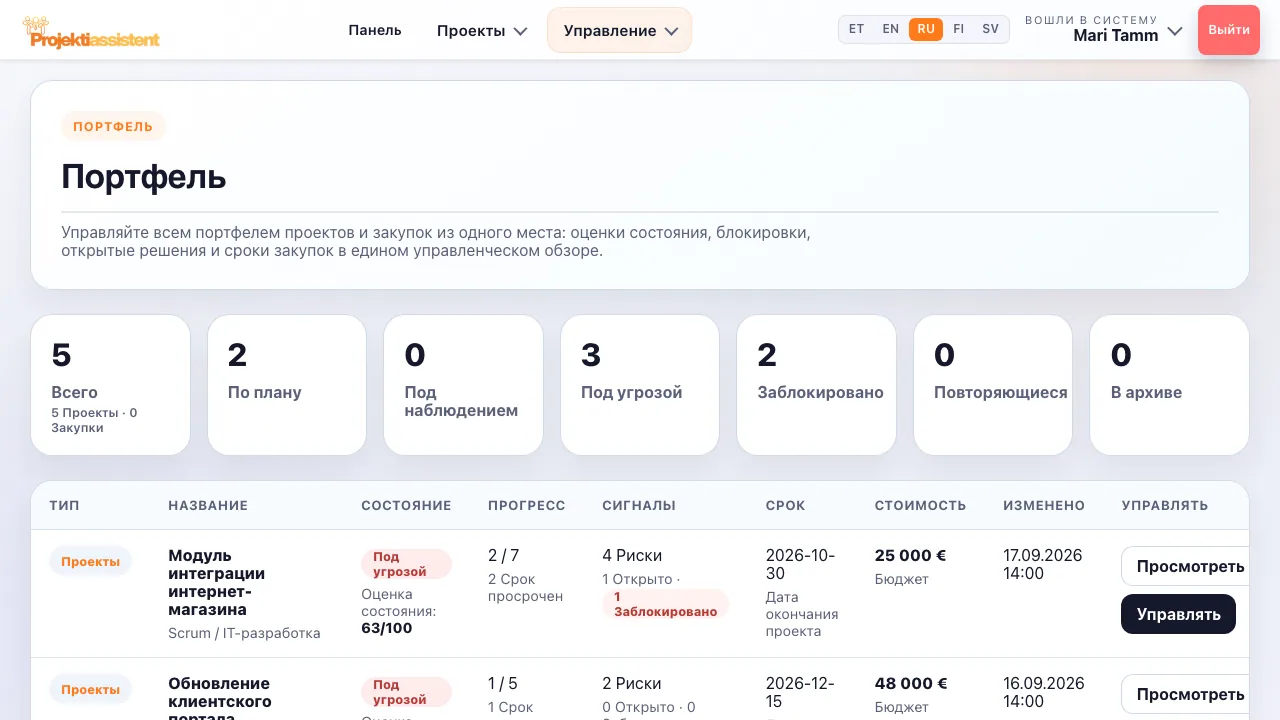Click Управлять for Модуль интеграции интернет-магазина
This screenshot has width=1280, height=720.
click(x=1178, y=614)
